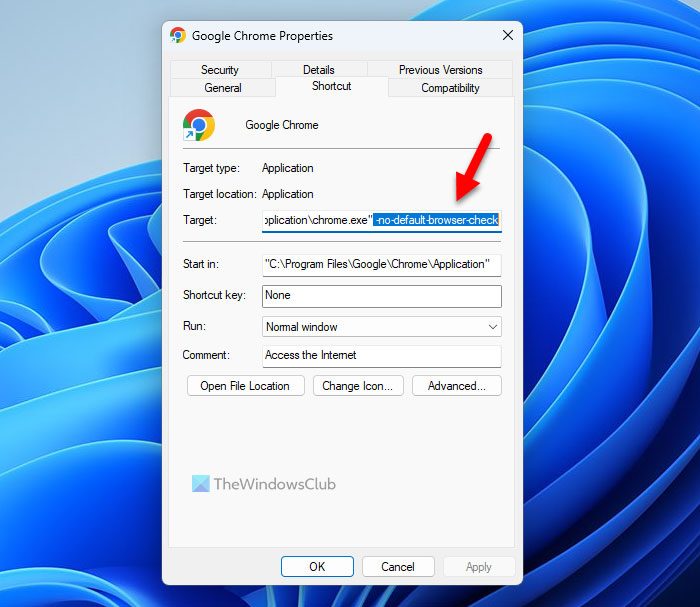Click the Target location Application value

click(288, 194)
